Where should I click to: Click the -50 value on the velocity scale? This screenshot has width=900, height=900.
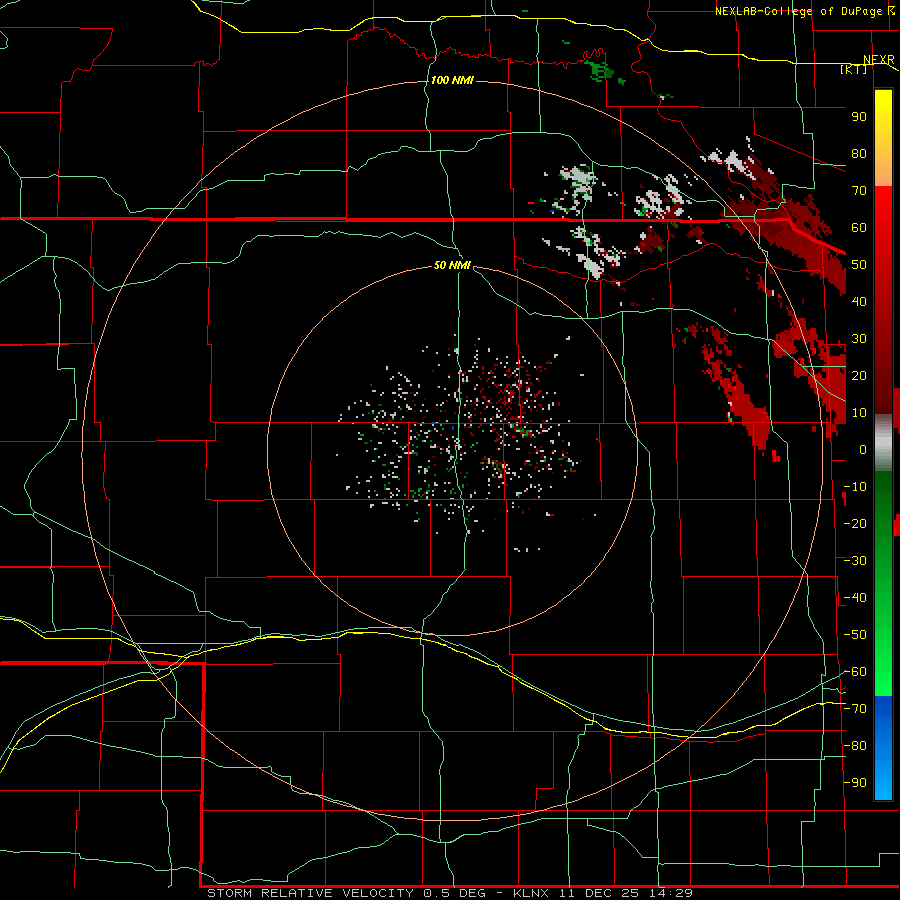(855, 635)
